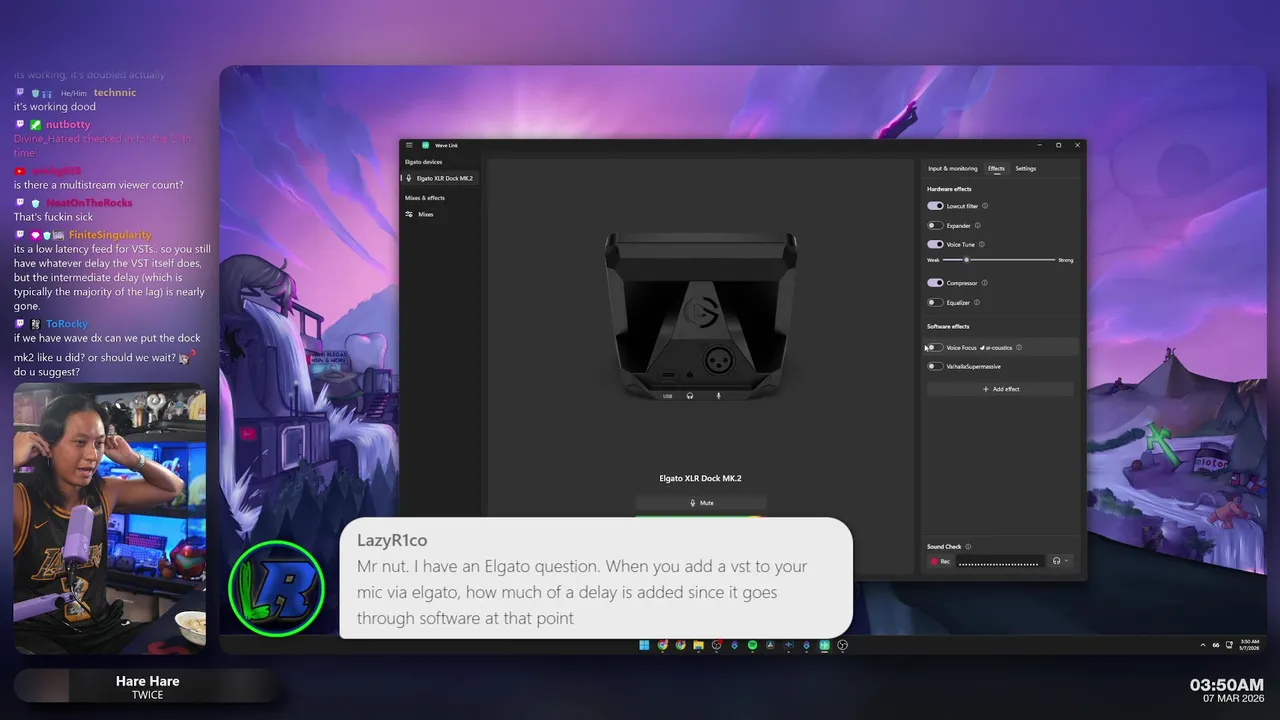This screenshot has width=1280, height=720.
Task: Show info for Voice Tune
Action: pos(981,244)
